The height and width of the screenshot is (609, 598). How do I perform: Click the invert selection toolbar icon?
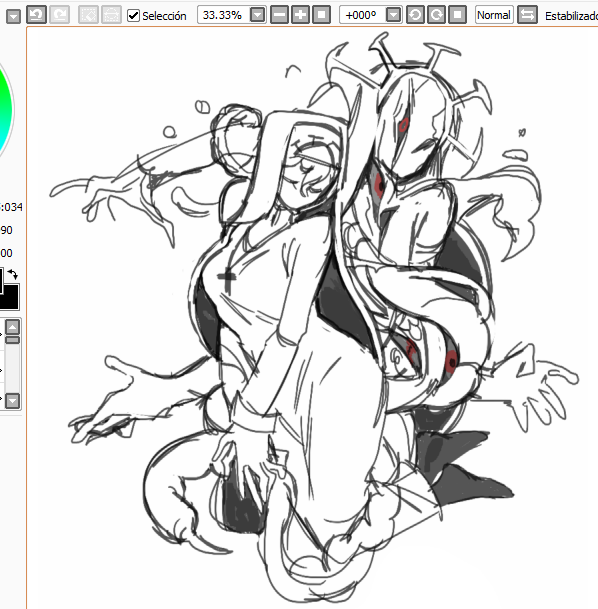pyautogui.click(x=111, y=15)
